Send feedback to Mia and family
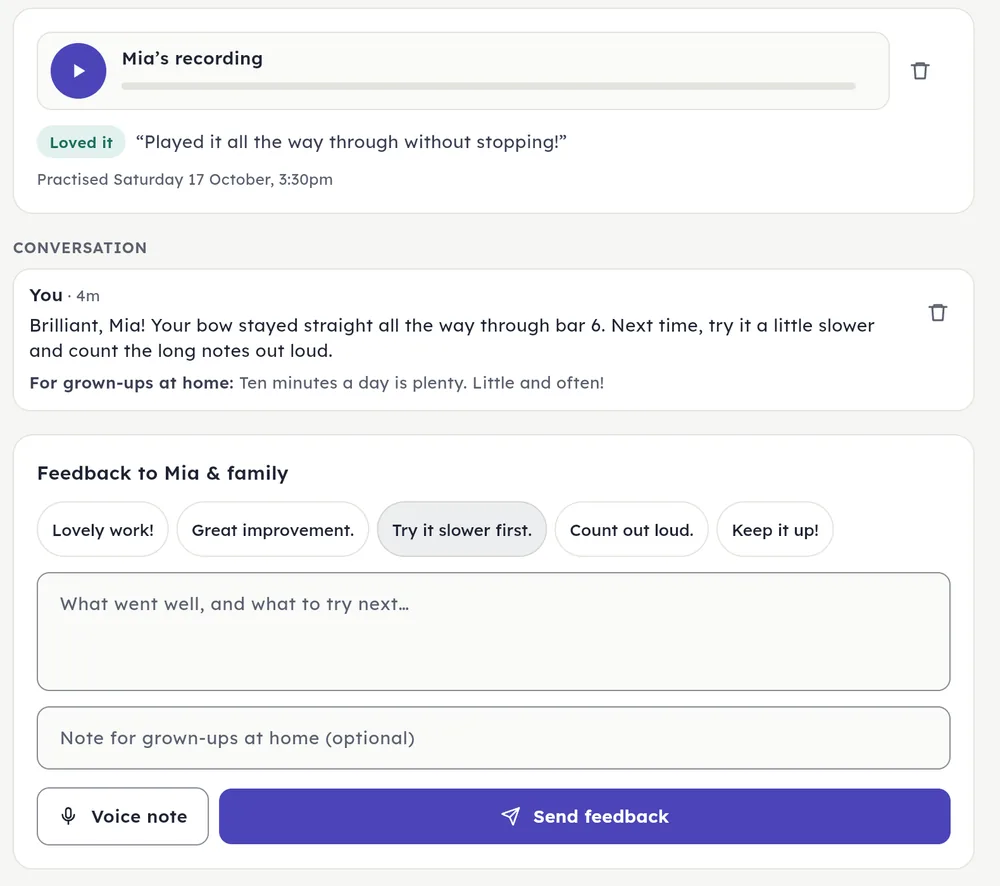1000x886 pixels. pyautogui.click(x=585, y=816)
